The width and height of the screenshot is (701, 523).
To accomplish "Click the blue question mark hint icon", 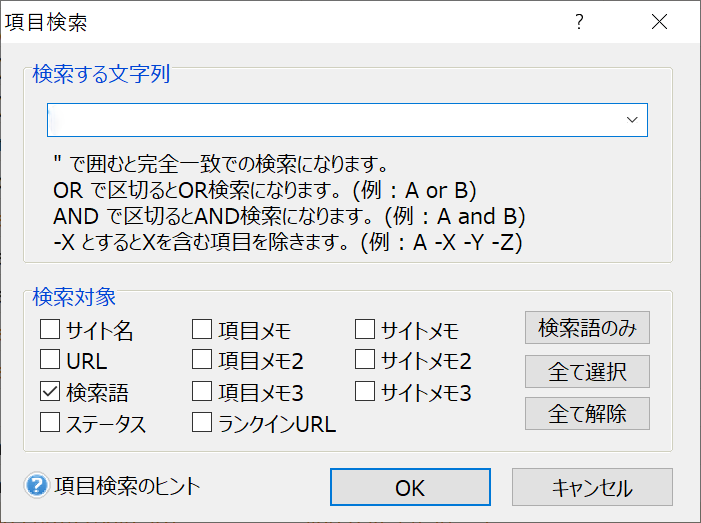I will (x=36, y=485).
